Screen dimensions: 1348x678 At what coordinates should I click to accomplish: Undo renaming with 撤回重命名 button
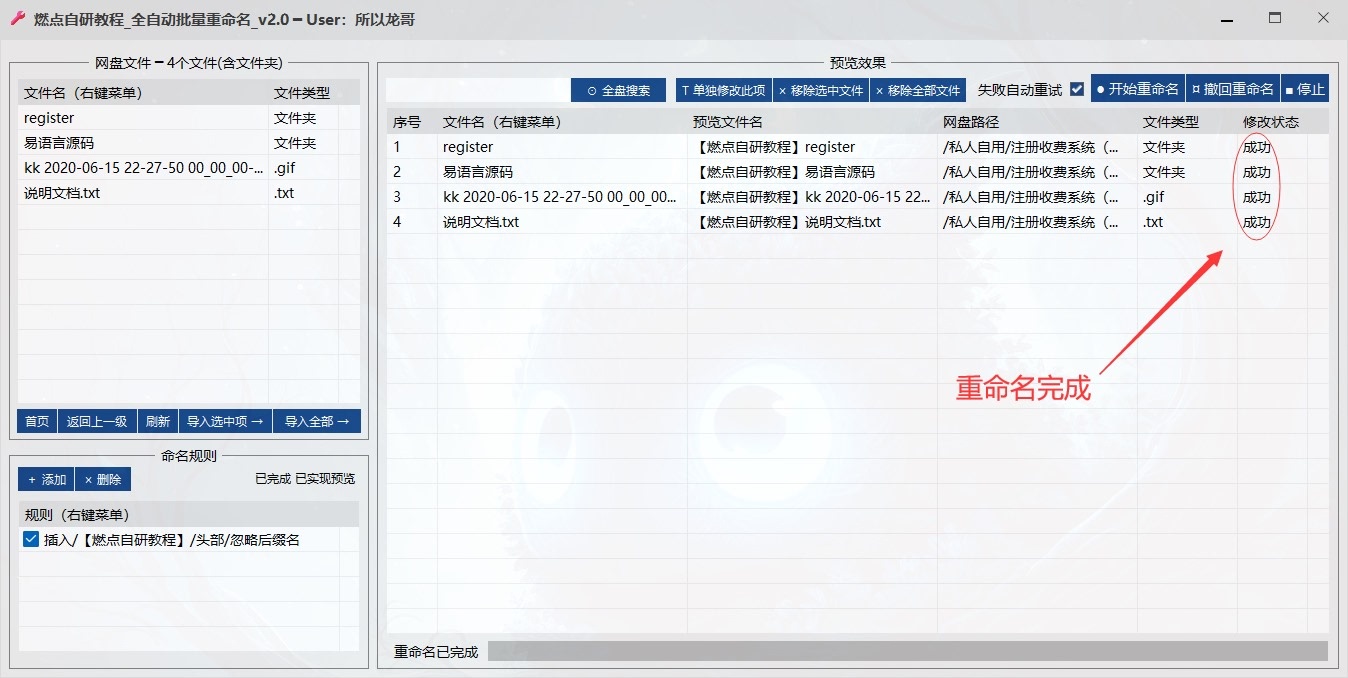pyautogui.click(x=1232, y=89)
